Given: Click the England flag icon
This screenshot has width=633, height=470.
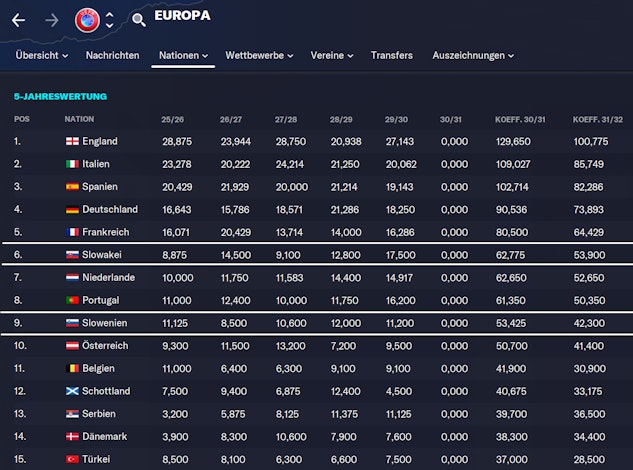Looking at the screenshot, I should tap(72, 141).
